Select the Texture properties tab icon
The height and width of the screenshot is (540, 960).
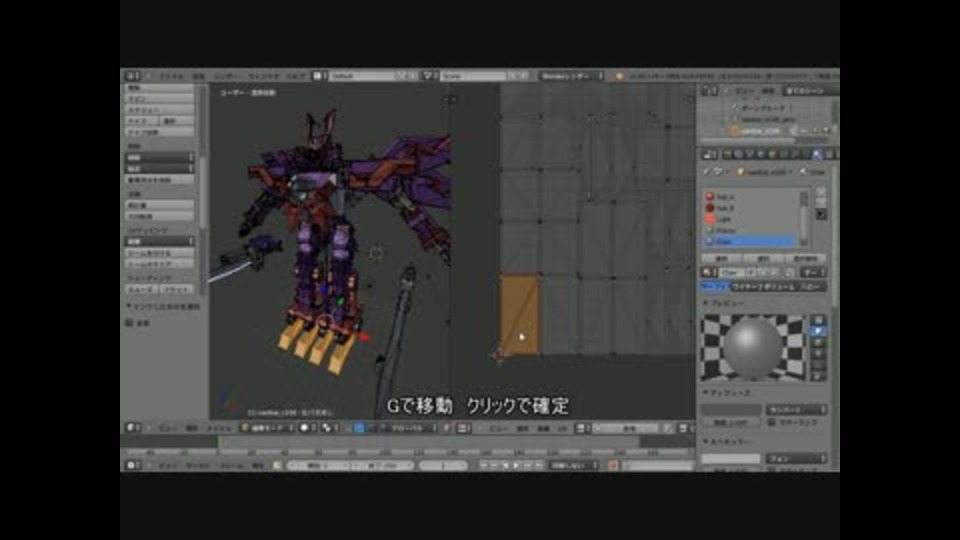(x=828, y=154)
